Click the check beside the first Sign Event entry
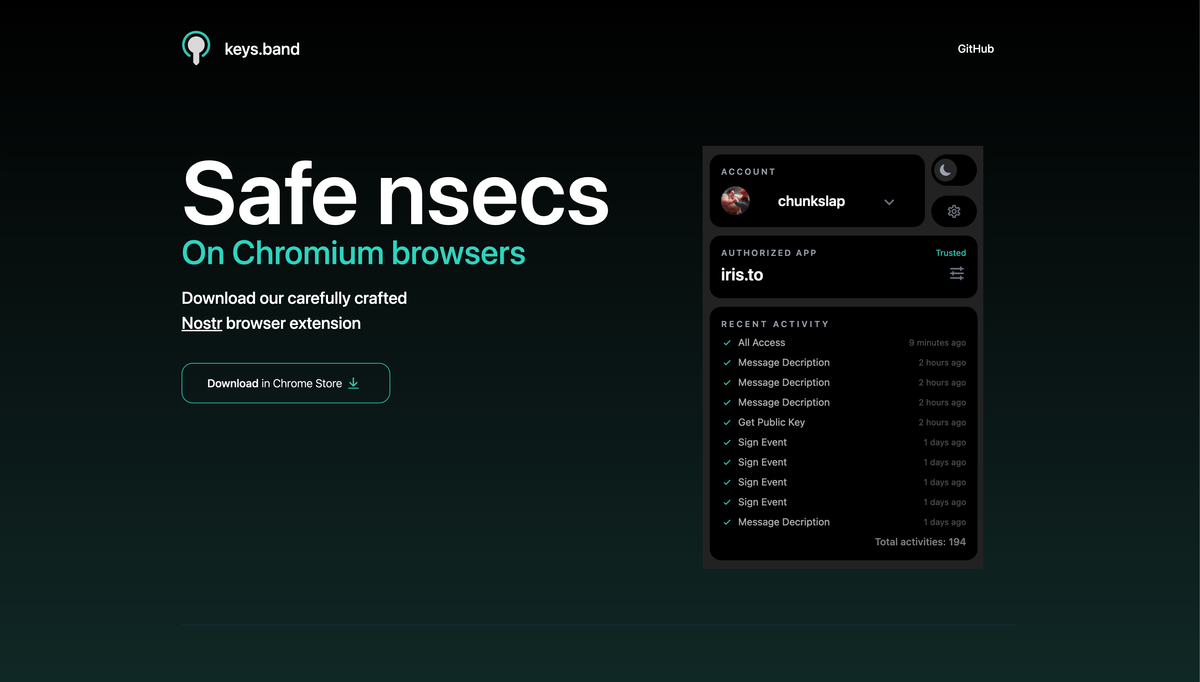 (x=726, y=442)
